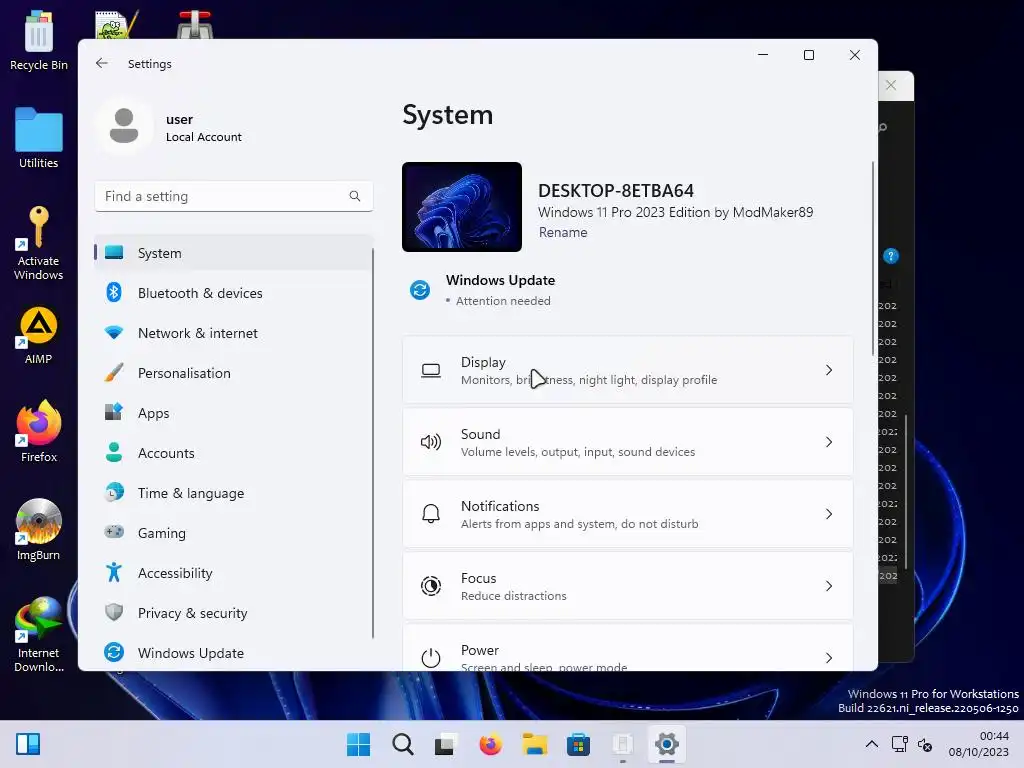Viewport: 1024px width, 768px height.
Task: Select the Activate Windows key shortcut
Action: tap(39, 243)
